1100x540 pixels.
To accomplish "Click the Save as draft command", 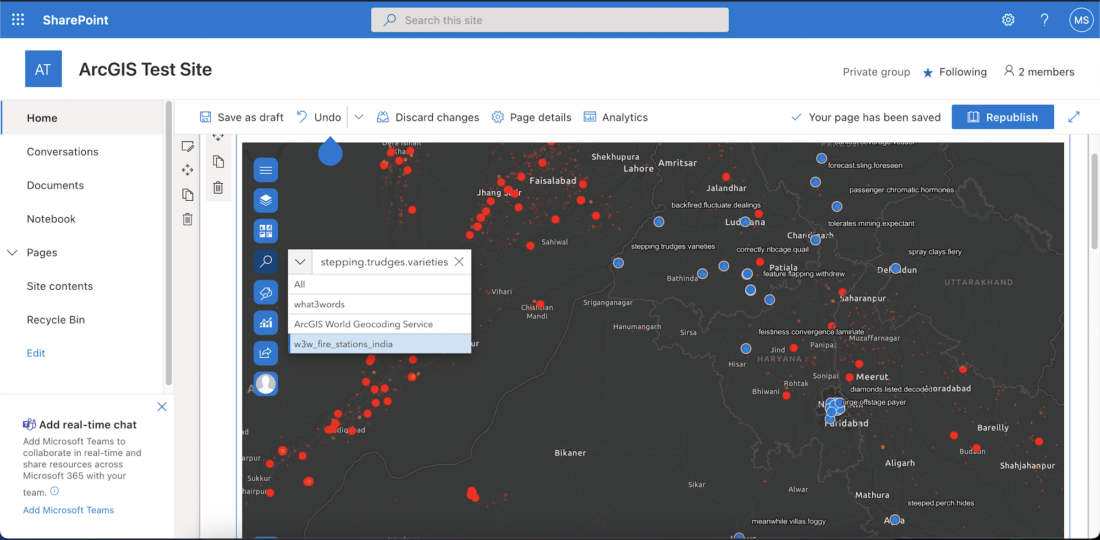I will tap(241, 117).
